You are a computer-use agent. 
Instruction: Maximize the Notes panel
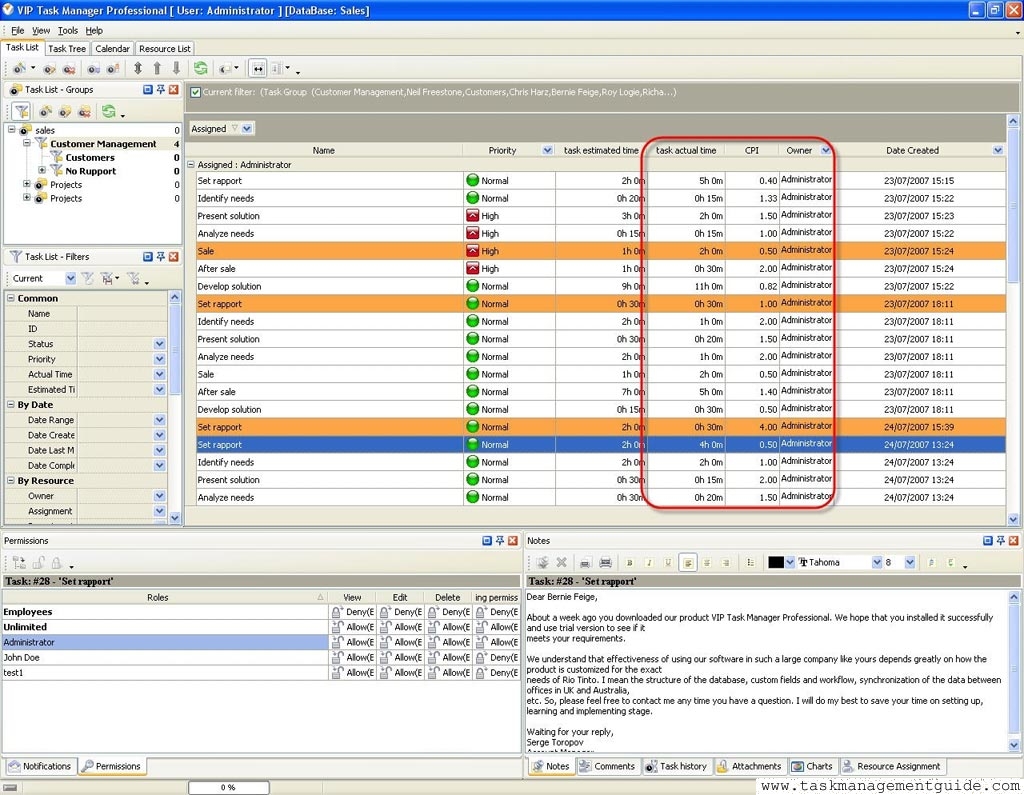(x=987, y=540)
